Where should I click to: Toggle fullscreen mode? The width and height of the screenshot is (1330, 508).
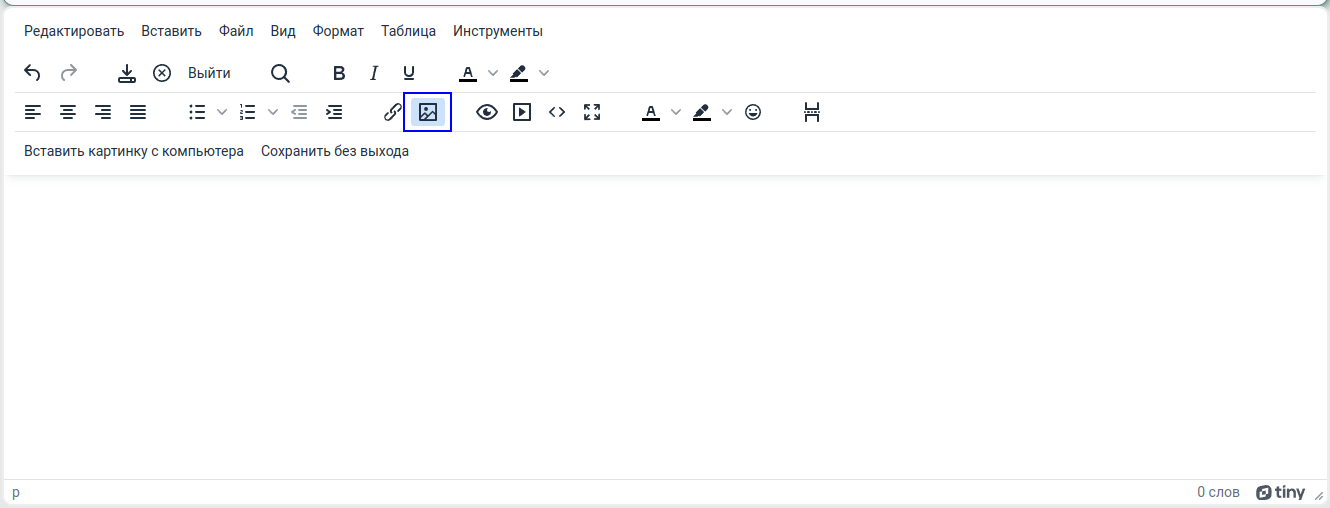pos(592,112)
